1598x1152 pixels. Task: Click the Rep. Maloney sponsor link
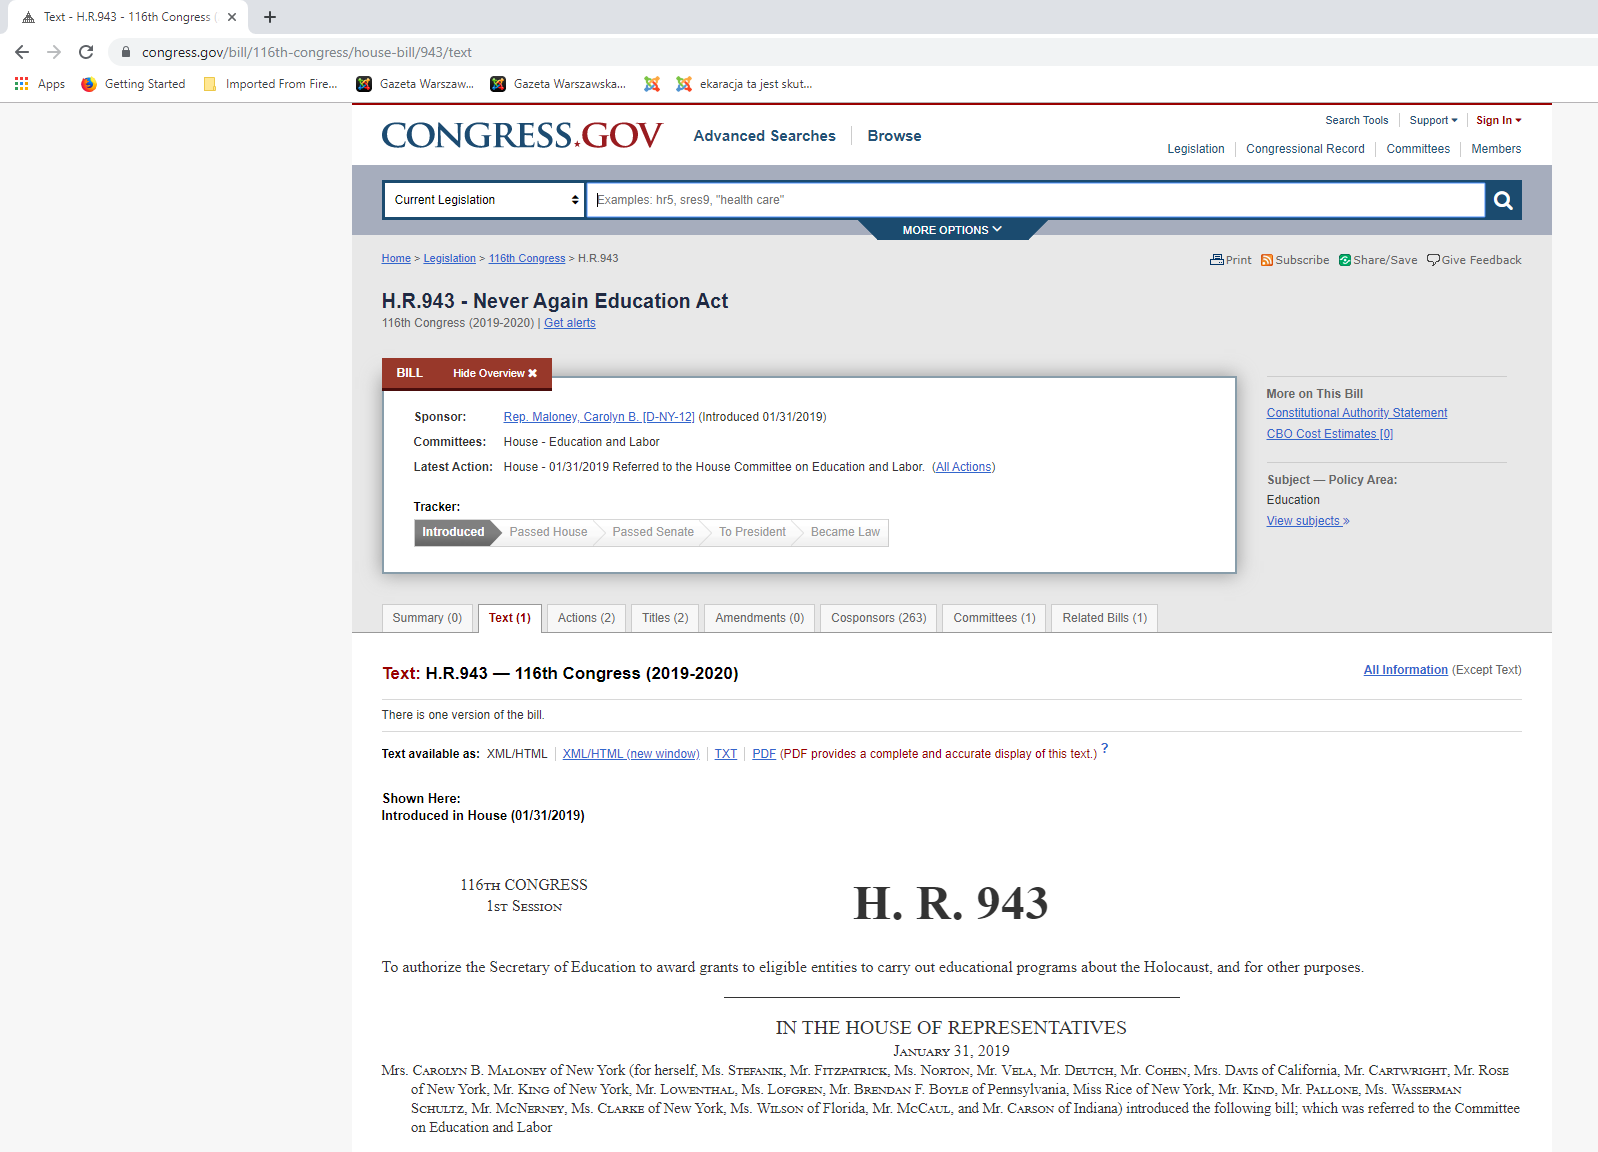(x=598, y=417)
